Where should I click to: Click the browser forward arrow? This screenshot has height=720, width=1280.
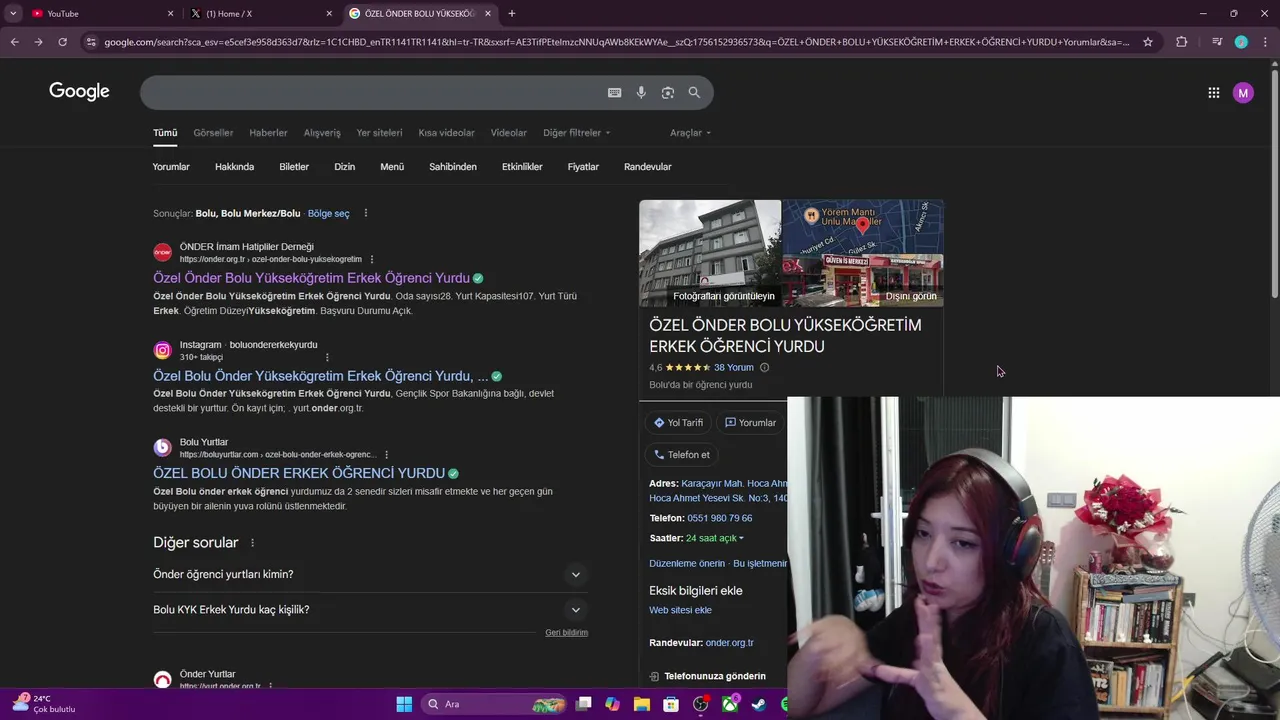38,42
